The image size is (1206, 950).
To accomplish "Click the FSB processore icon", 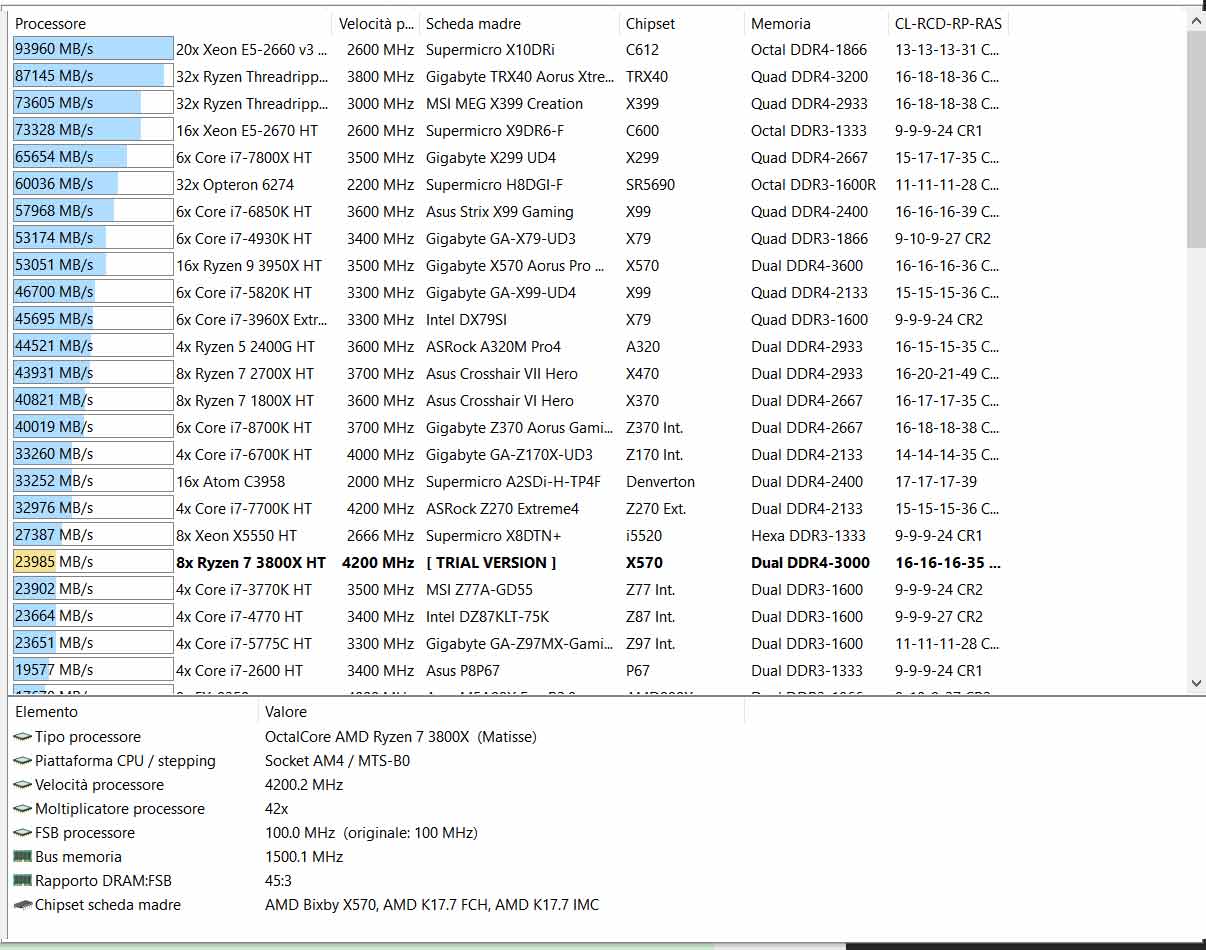I will [x=22, y=833].
